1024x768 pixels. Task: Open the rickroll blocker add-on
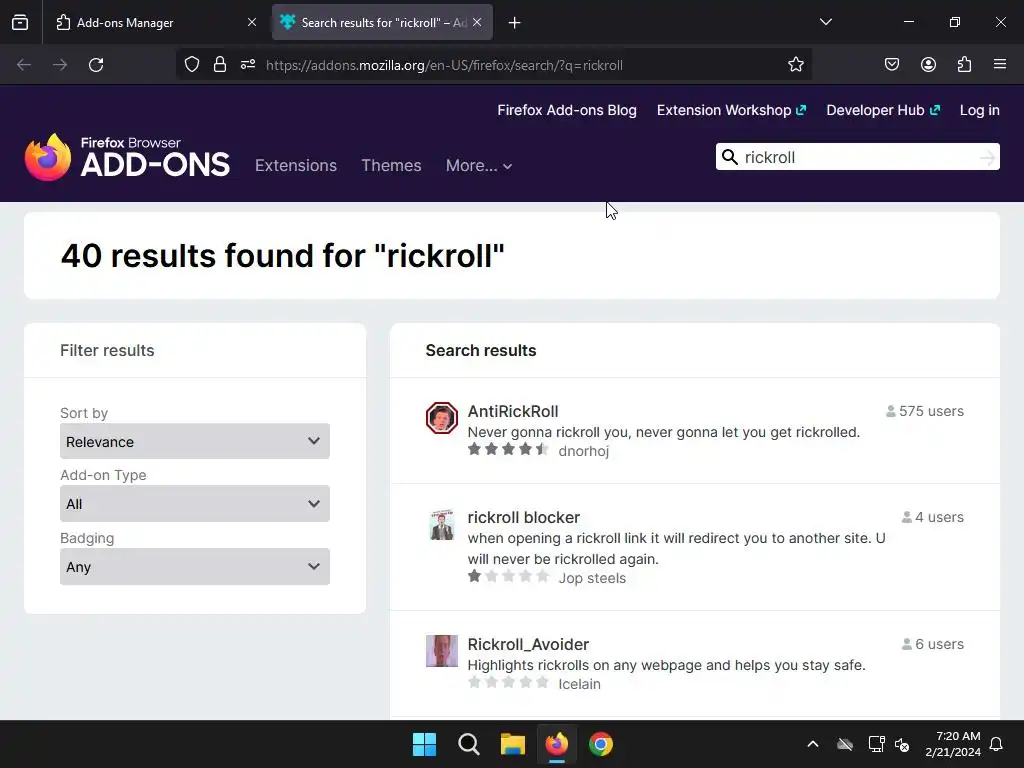(524, 517)
